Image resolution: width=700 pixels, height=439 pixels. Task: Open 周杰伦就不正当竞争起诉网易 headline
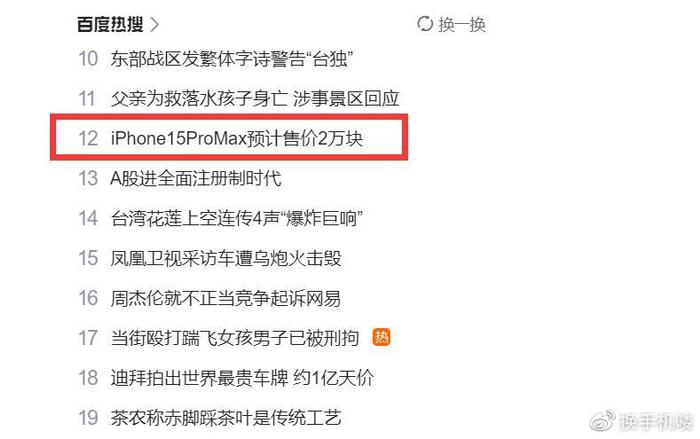[x=226, y=298]
